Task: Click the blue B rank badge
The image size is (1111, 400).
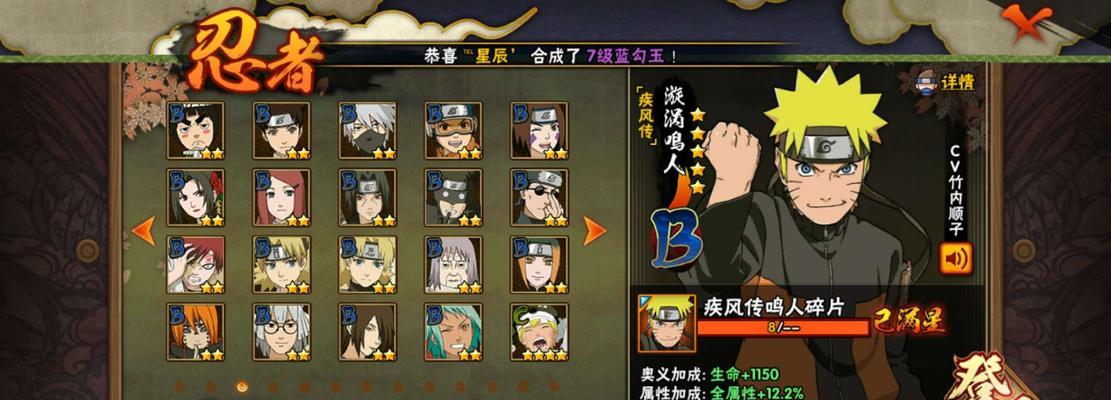Action: coord(676,237)
